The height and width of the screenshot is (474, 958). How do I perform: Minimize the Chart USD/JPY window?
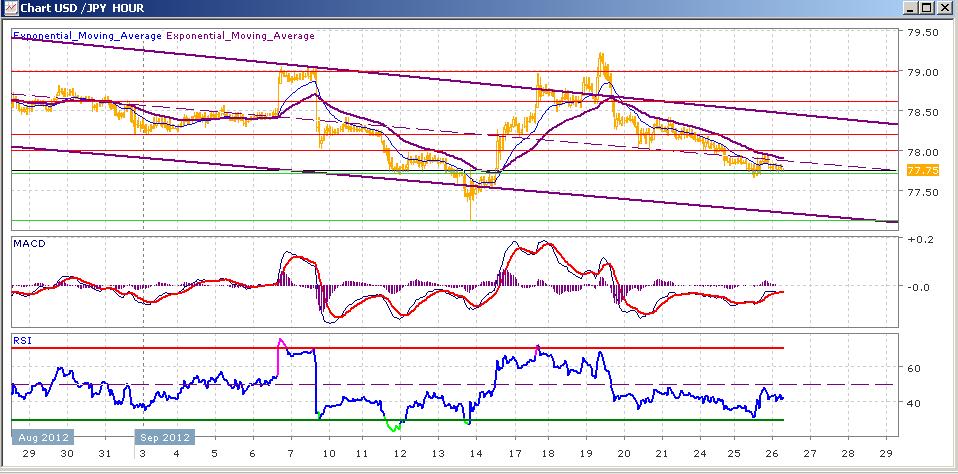click(x=912, y=8)
